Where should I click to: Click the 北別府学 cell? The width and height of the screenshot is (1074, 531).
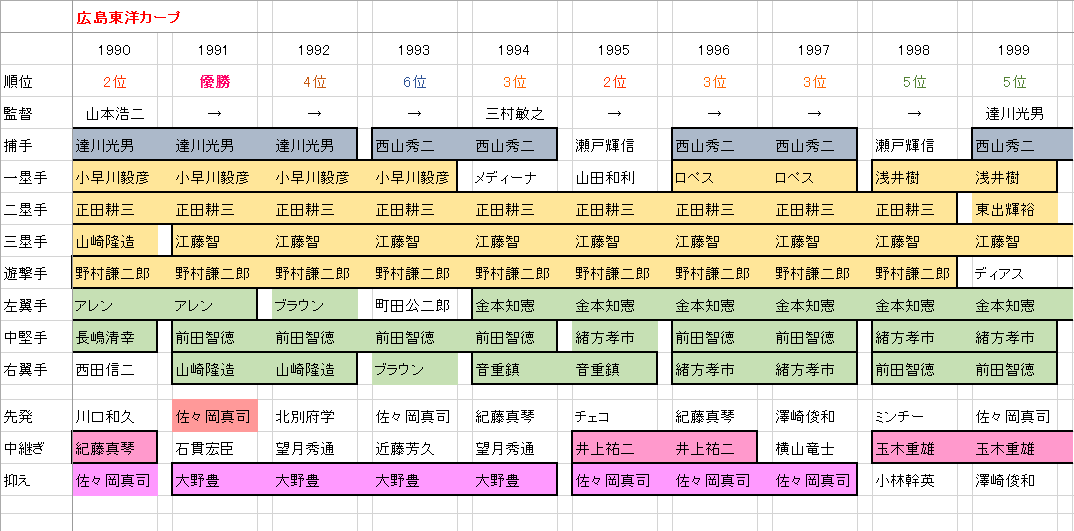pyautogui.click(x=314, y=417)
